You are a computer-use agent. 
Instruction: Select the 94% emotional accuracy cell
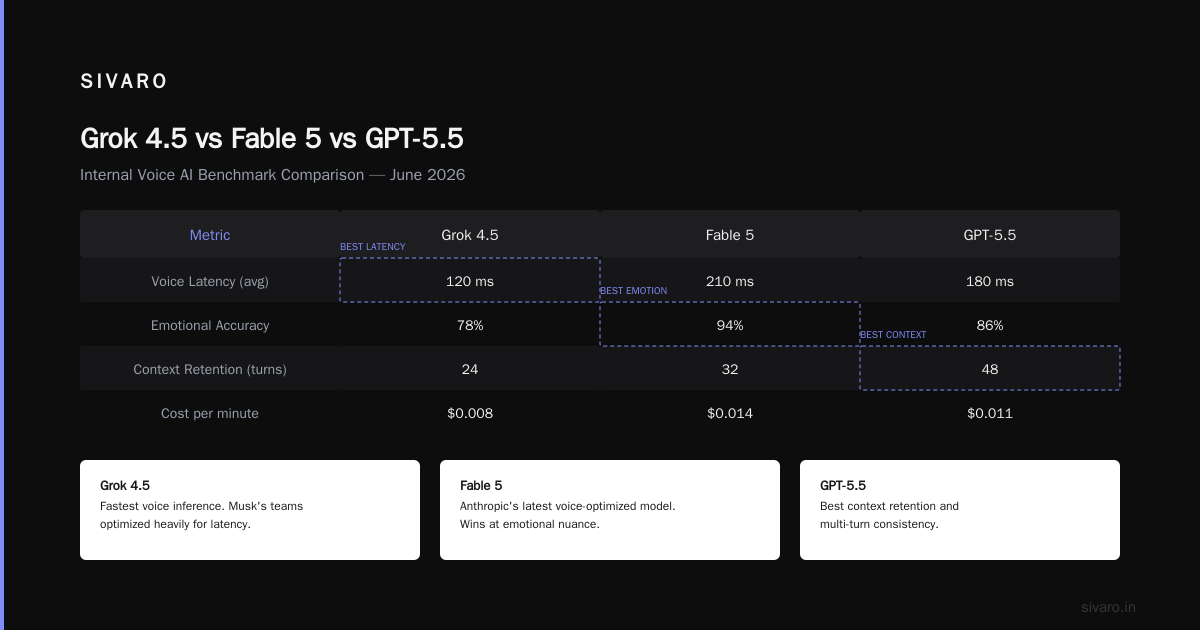click(x=730, y=325)
